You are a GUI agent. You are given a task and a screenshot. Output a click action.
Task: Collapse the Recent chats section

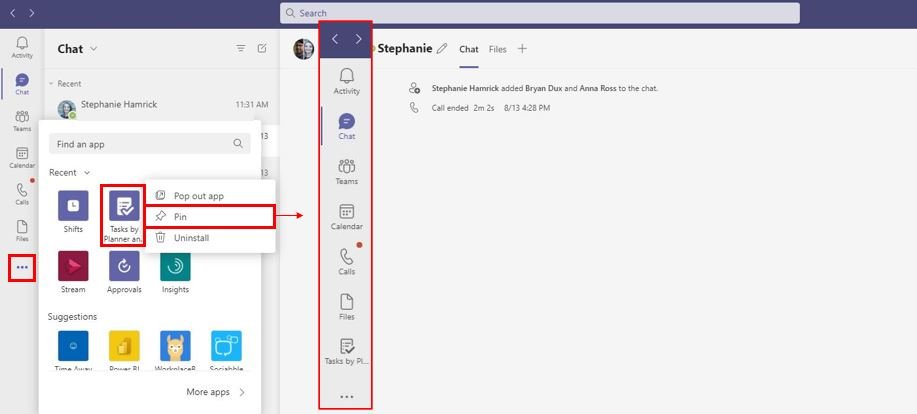(x=51, y=84)
